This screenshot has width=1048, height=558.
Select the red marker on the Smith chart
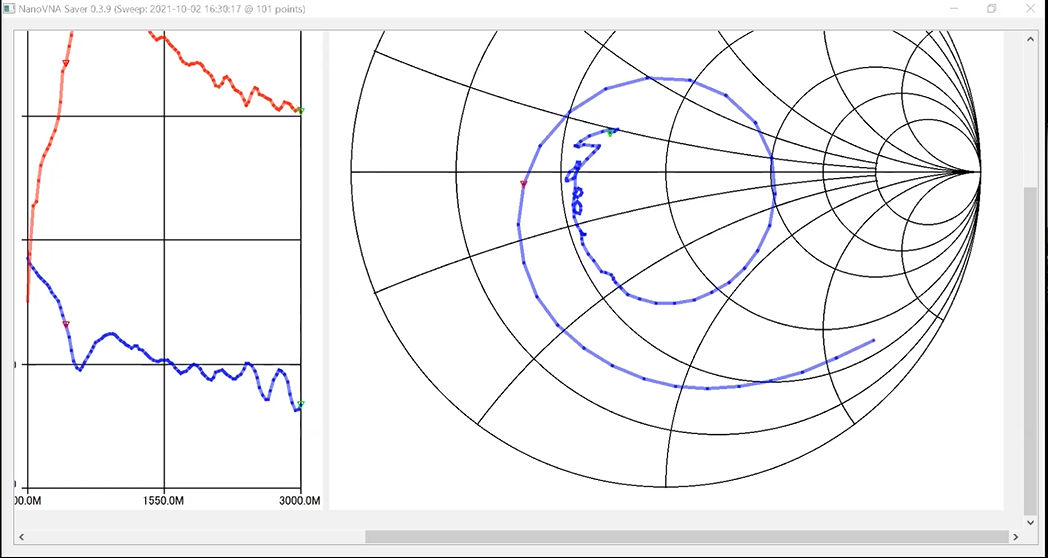pyautogui.click(x=523, y=184)
